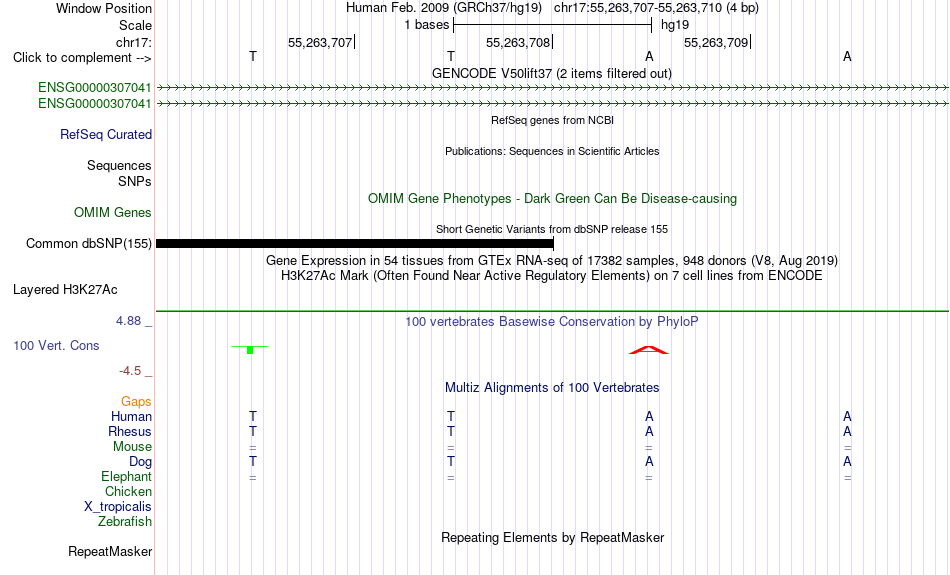Click the RefSeq Curated track label
Image resolution: width=950 pixels, height=575 pixels.
tap(105, 135)
